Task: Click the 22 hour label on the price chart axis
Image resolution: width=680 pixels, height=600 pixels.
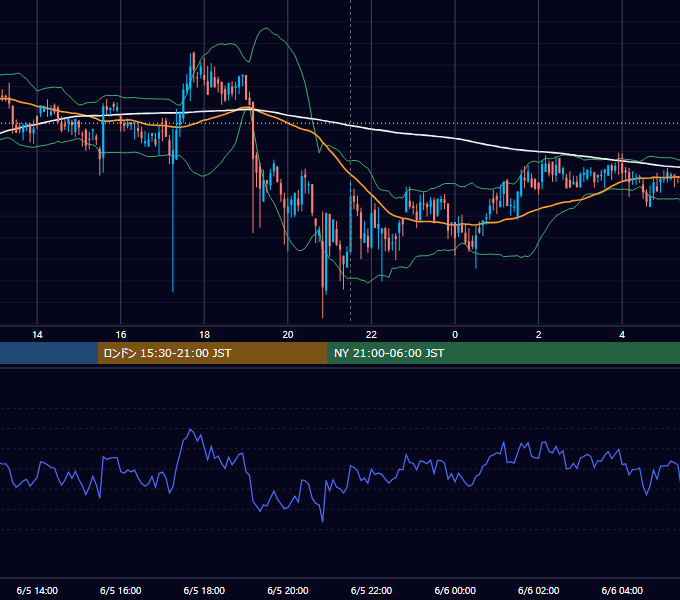Action: click(371, 335)
